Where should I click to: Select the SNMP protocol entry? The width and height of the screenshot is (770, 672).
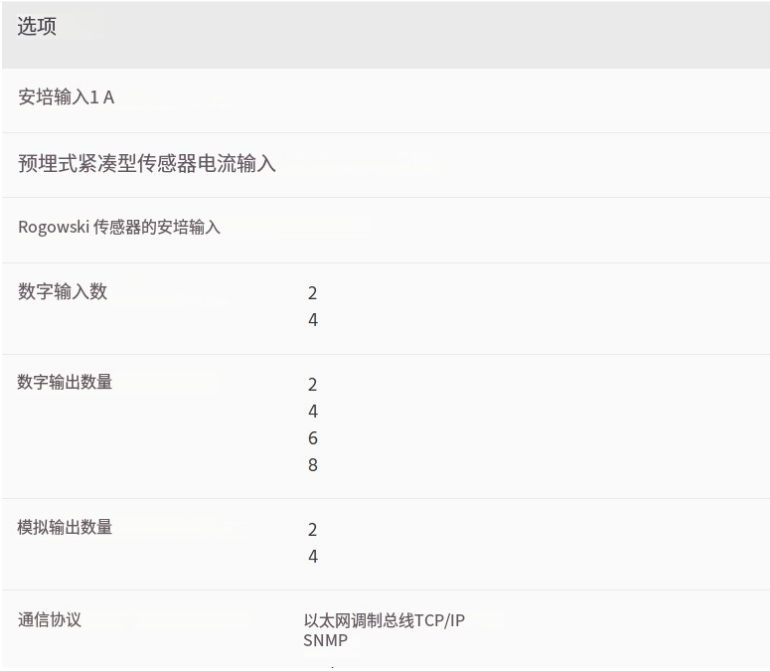click(x=326, y=640)
